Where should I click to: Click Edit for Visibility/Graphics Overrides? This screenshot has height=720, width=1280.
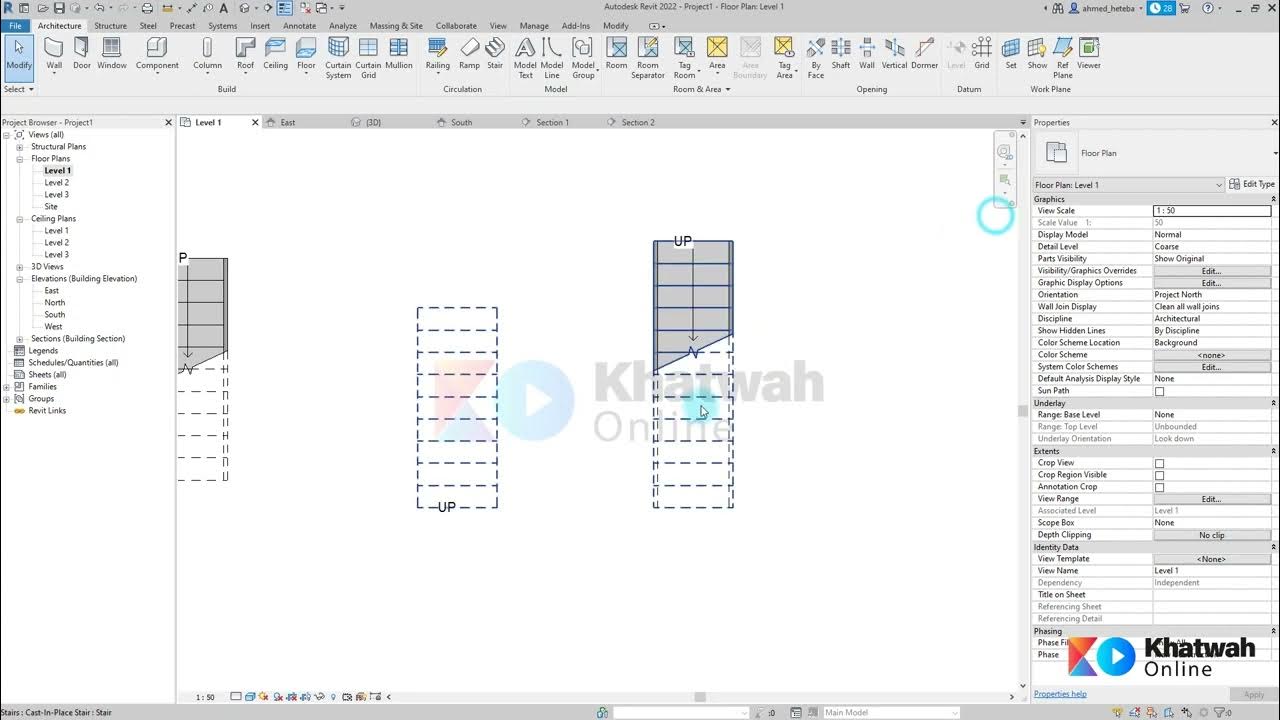1212,271
